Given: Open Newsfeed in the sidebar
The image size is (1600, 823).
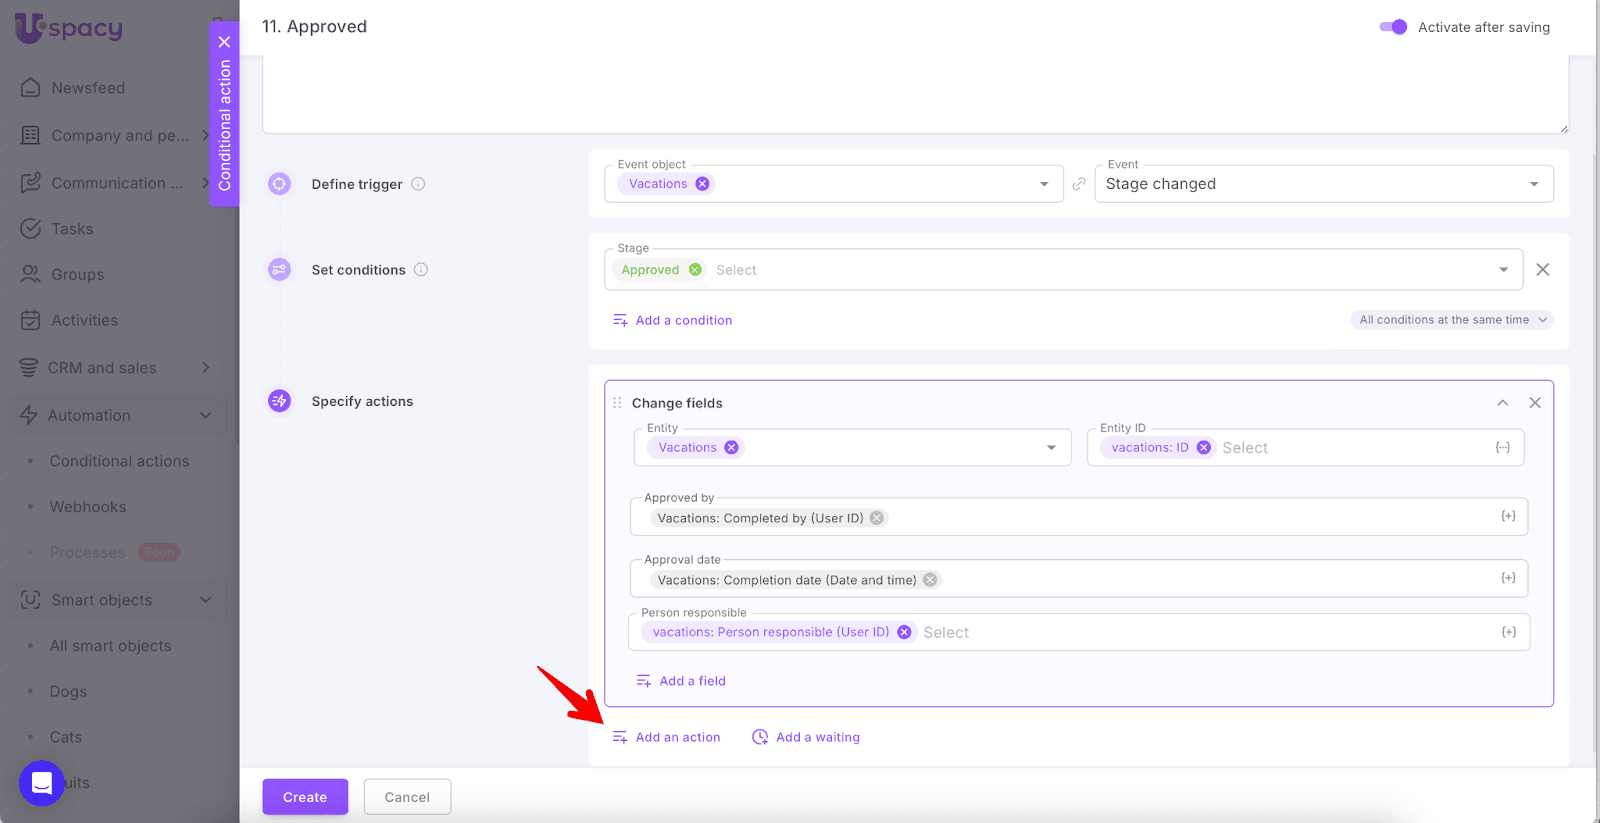Looking at the screenshot, I should pos(88,88).
